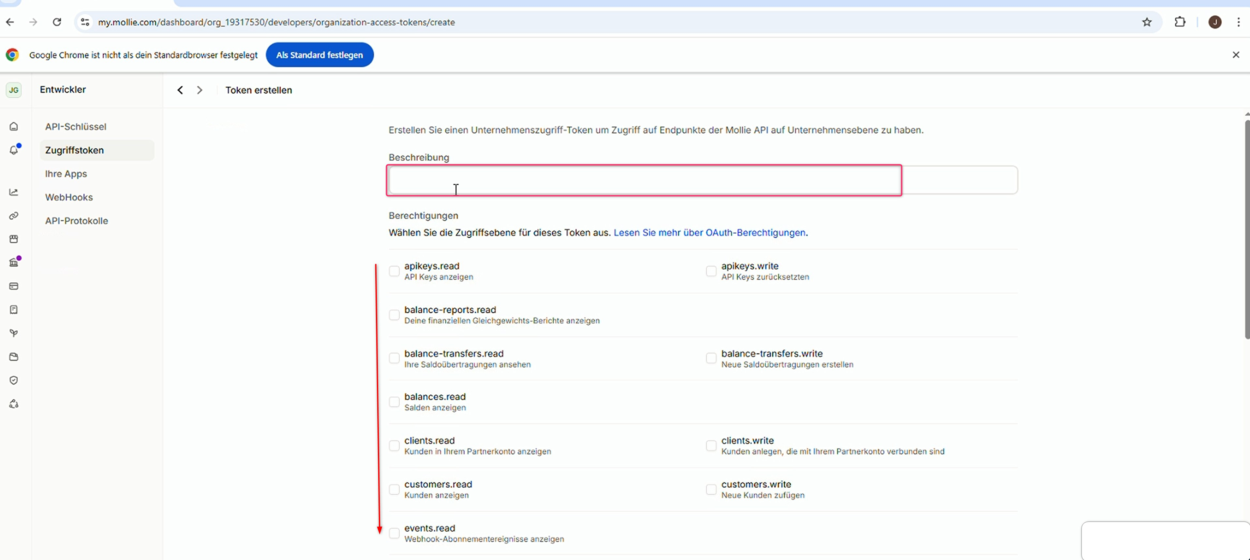Open Chrome three-dot menu
The image size is (1250, 560).
(x=1238, y=22)
